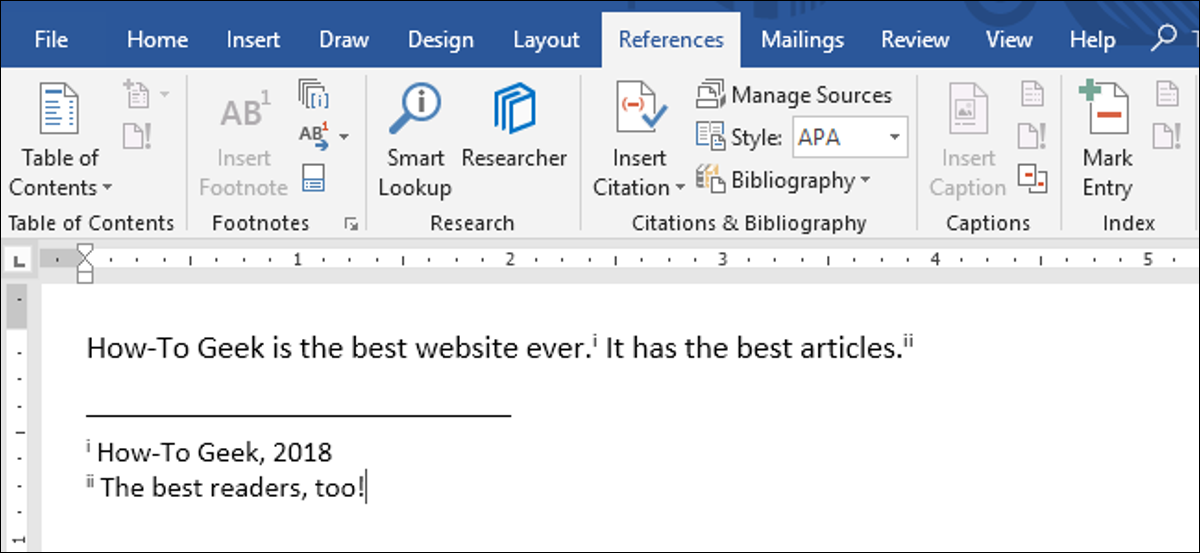Click the tab selector at ruler corner
The height and width of the screenshot is (553, 1200).
pyautogui.click(x=21, y=261)
